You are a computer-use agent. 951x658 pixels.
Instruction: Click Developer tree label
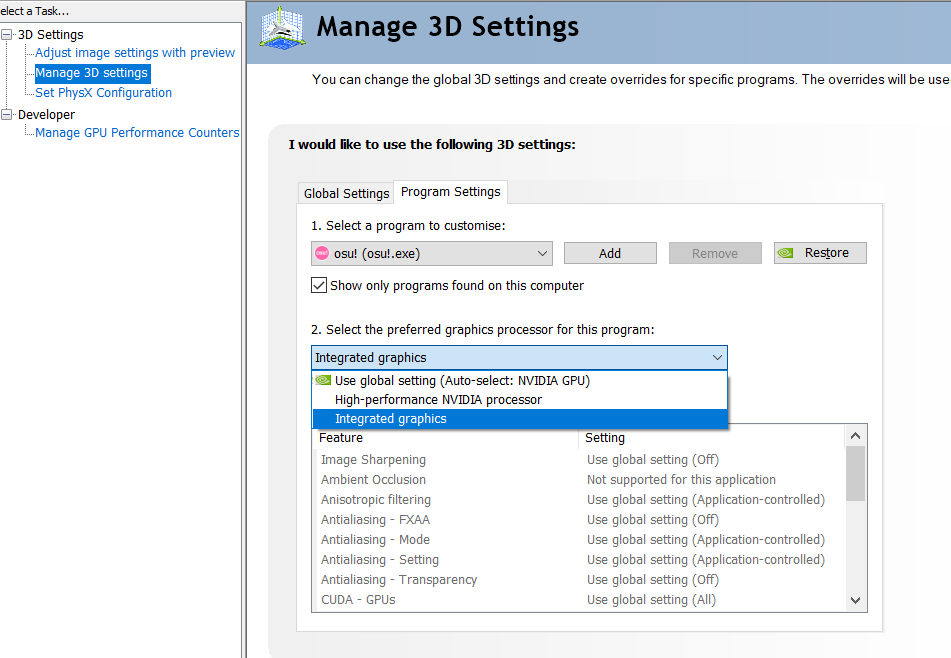pyautogui.click(x=47, y=115)
